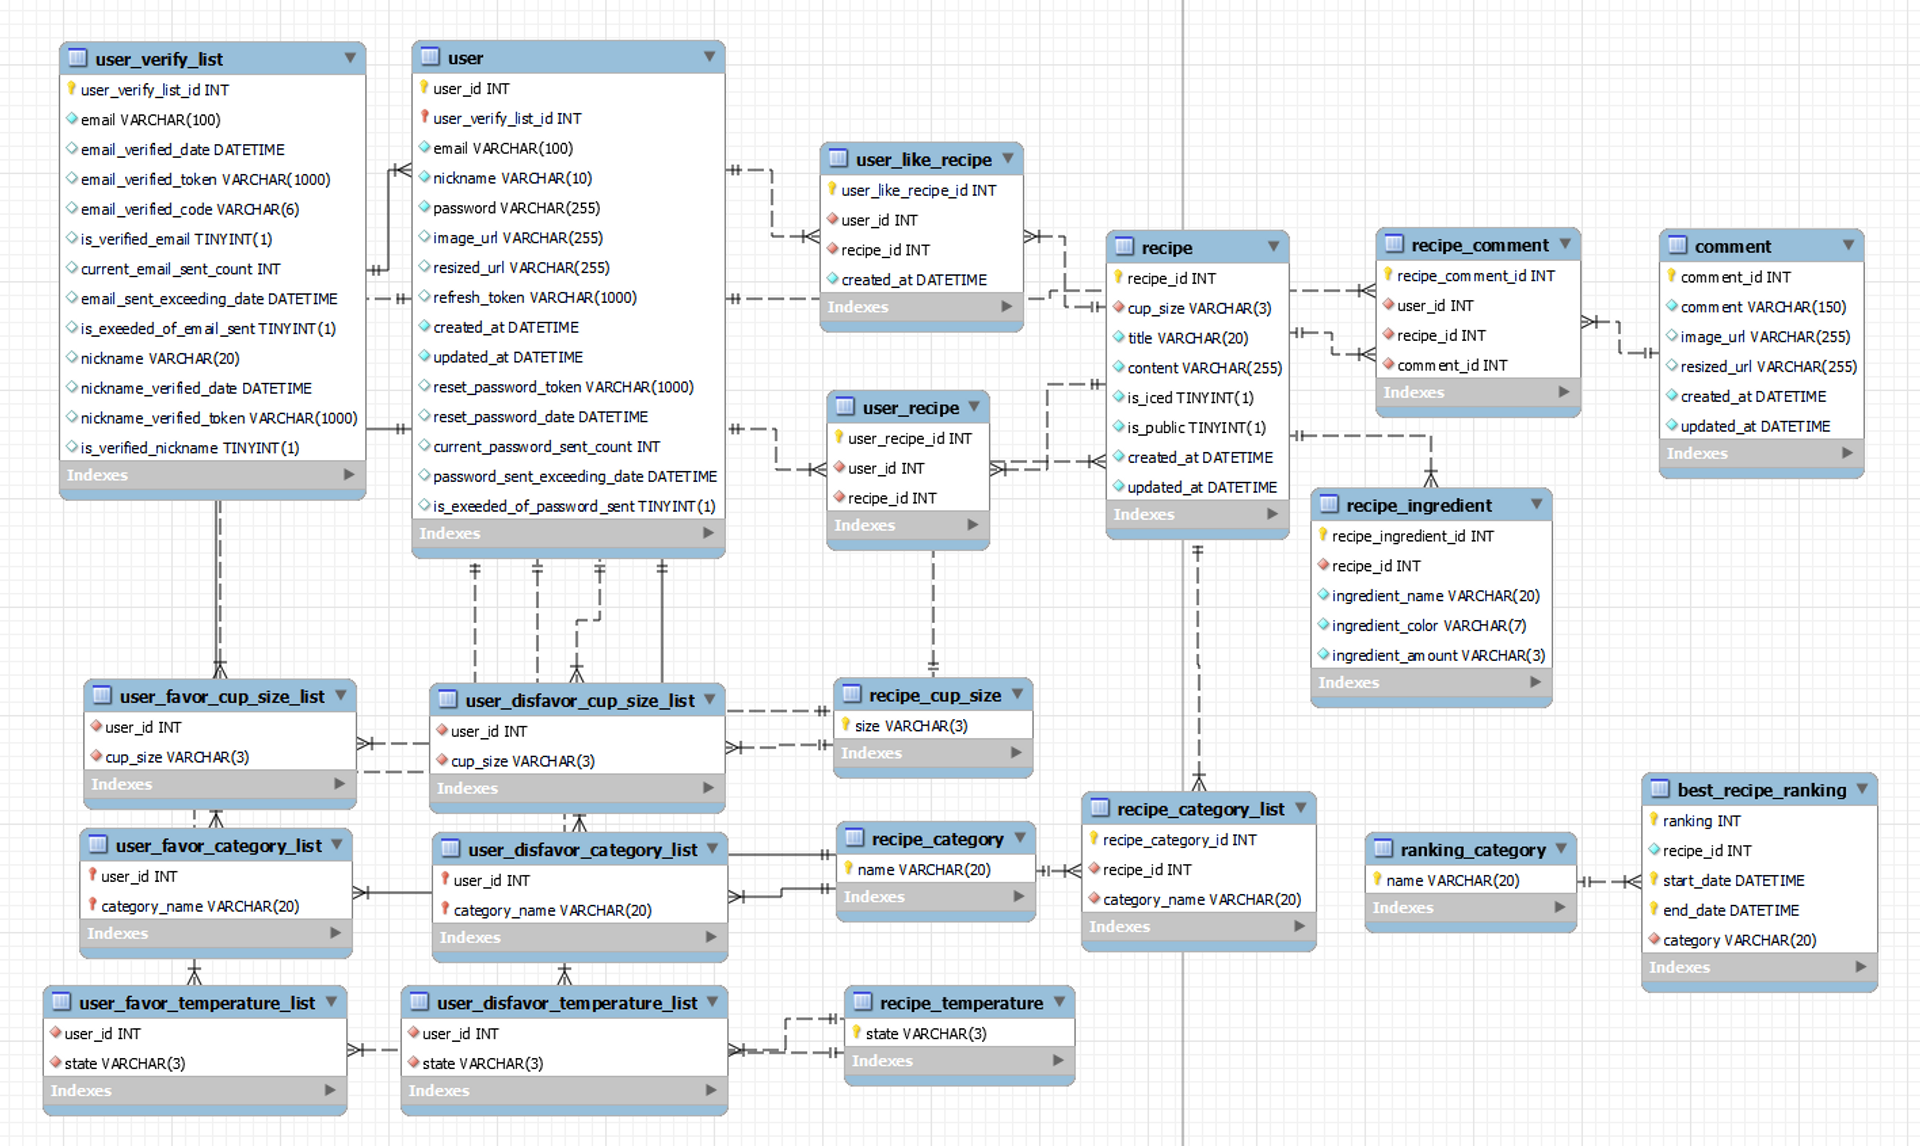Screen dimensions: 1920x1146
Task: Select the user_recipe table title
Action: tap(911, 407)
